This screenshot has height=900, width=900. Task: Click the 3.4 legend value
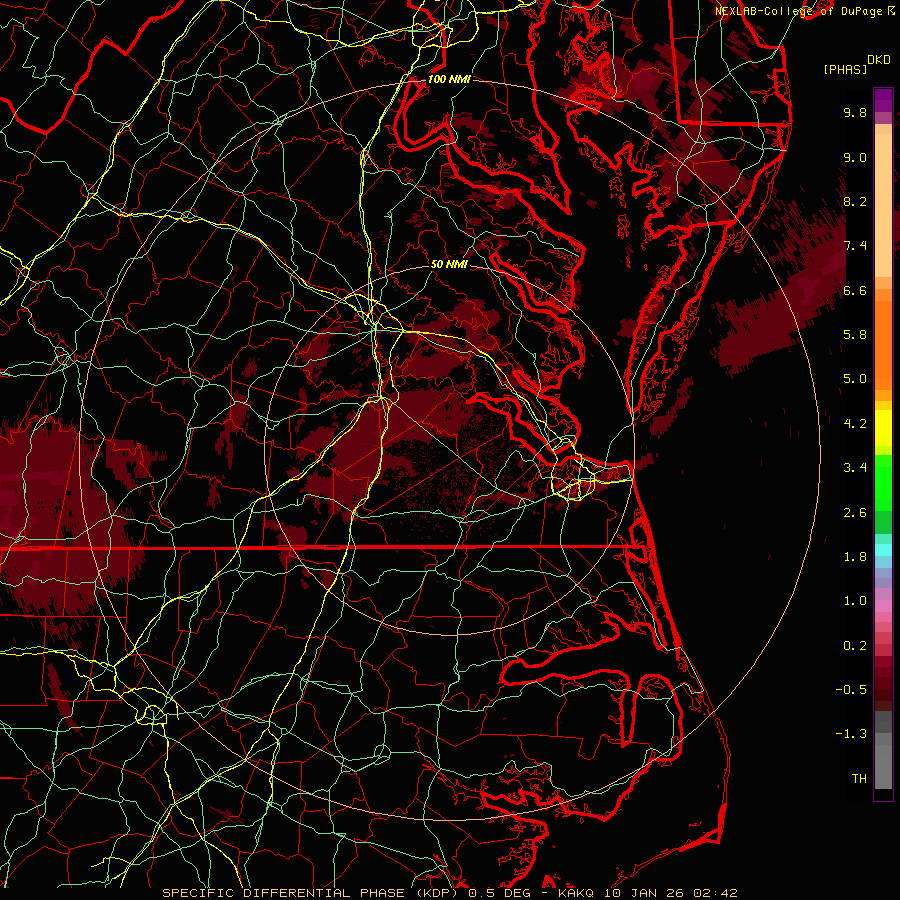click(855, 468)
